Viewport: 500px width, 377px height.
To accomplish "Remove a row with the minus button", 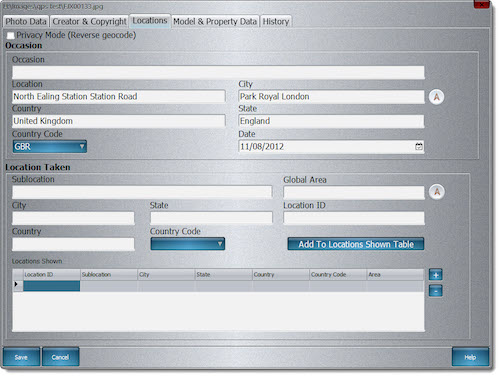I will point(436,291).
